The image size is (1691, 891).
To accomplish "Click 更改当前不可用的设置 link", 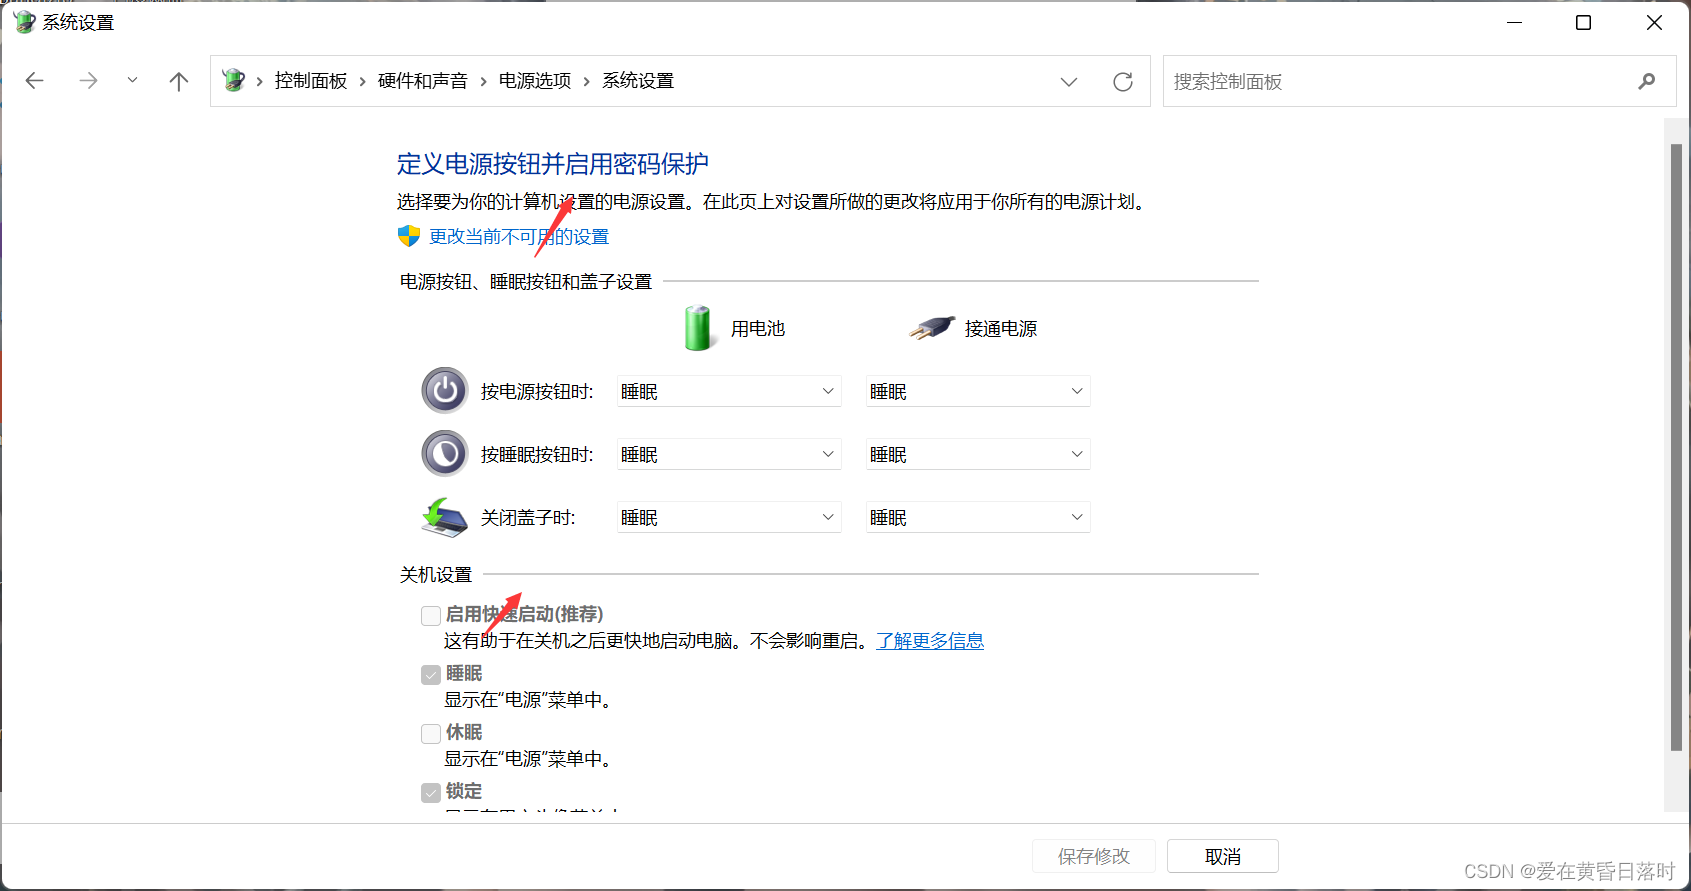I will (x=519, y=237).
